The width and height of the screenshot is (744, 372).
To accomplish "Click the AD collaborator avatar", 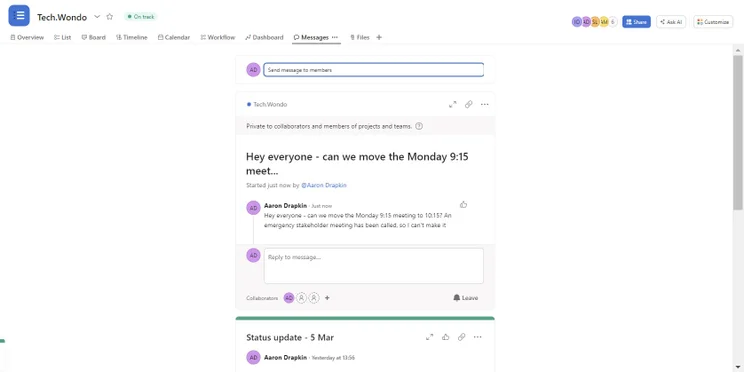I will [288, 298].
